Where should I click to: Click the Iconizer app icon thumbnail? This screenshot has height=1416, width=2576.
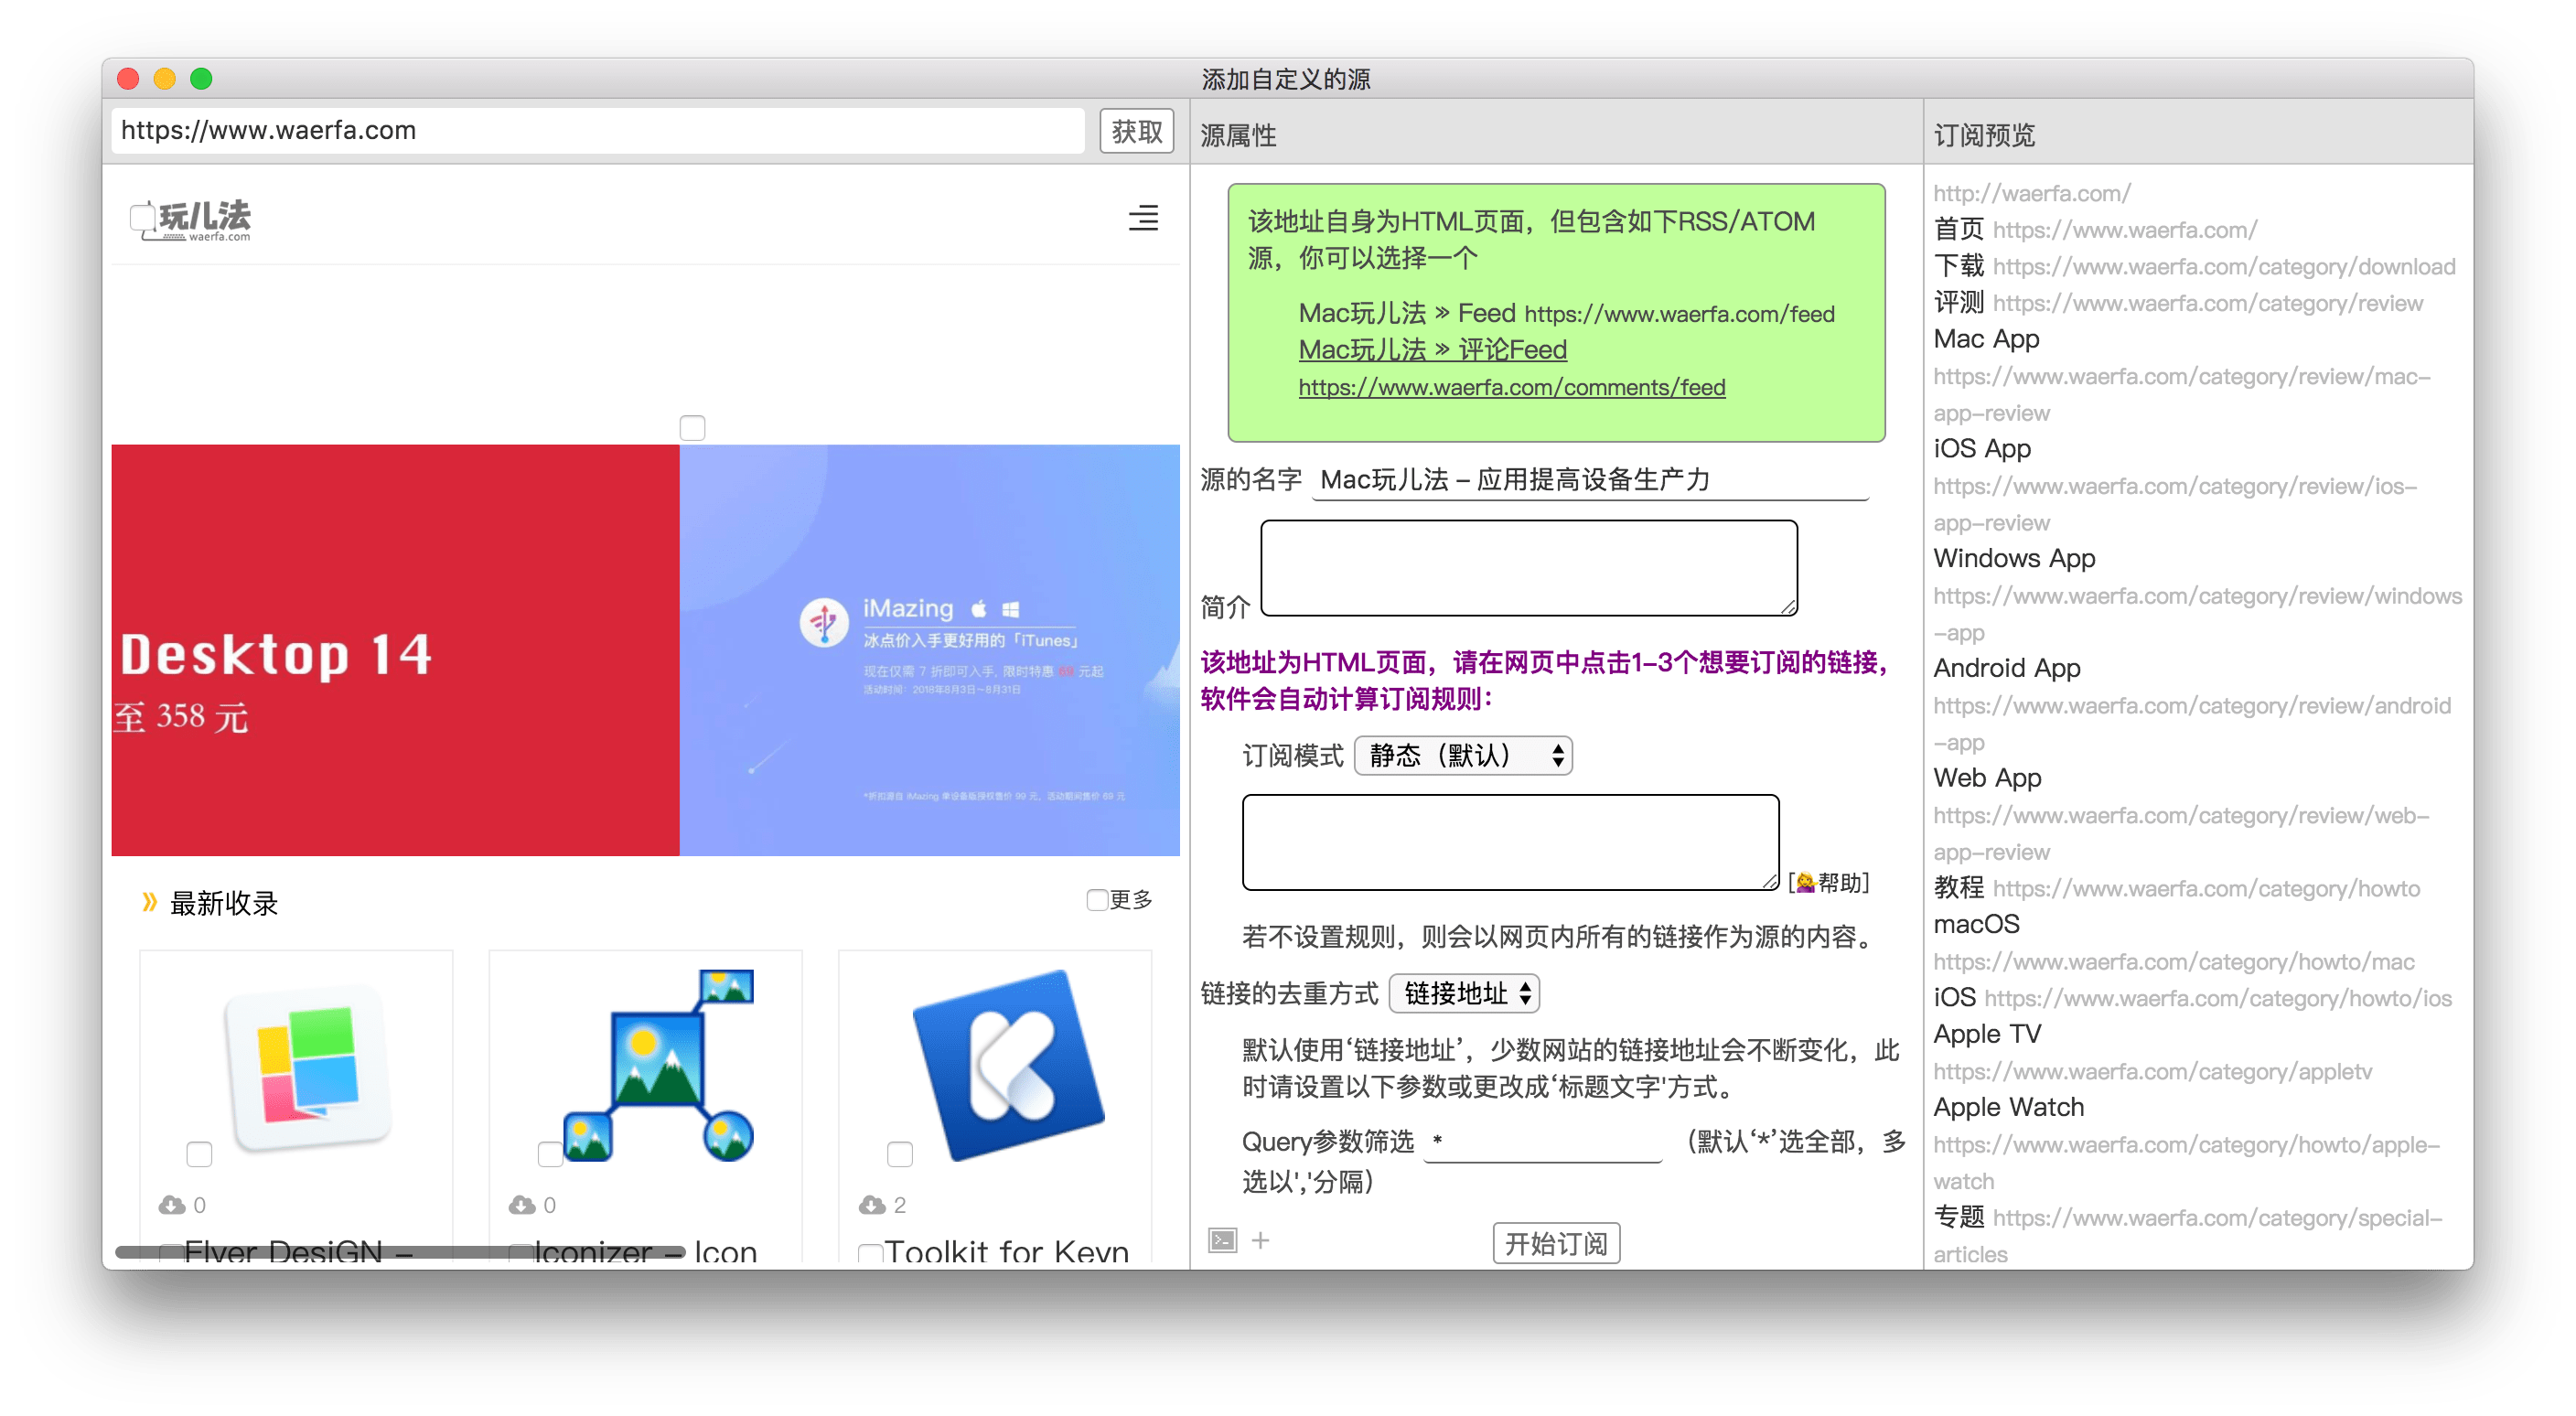[657, 1065]
